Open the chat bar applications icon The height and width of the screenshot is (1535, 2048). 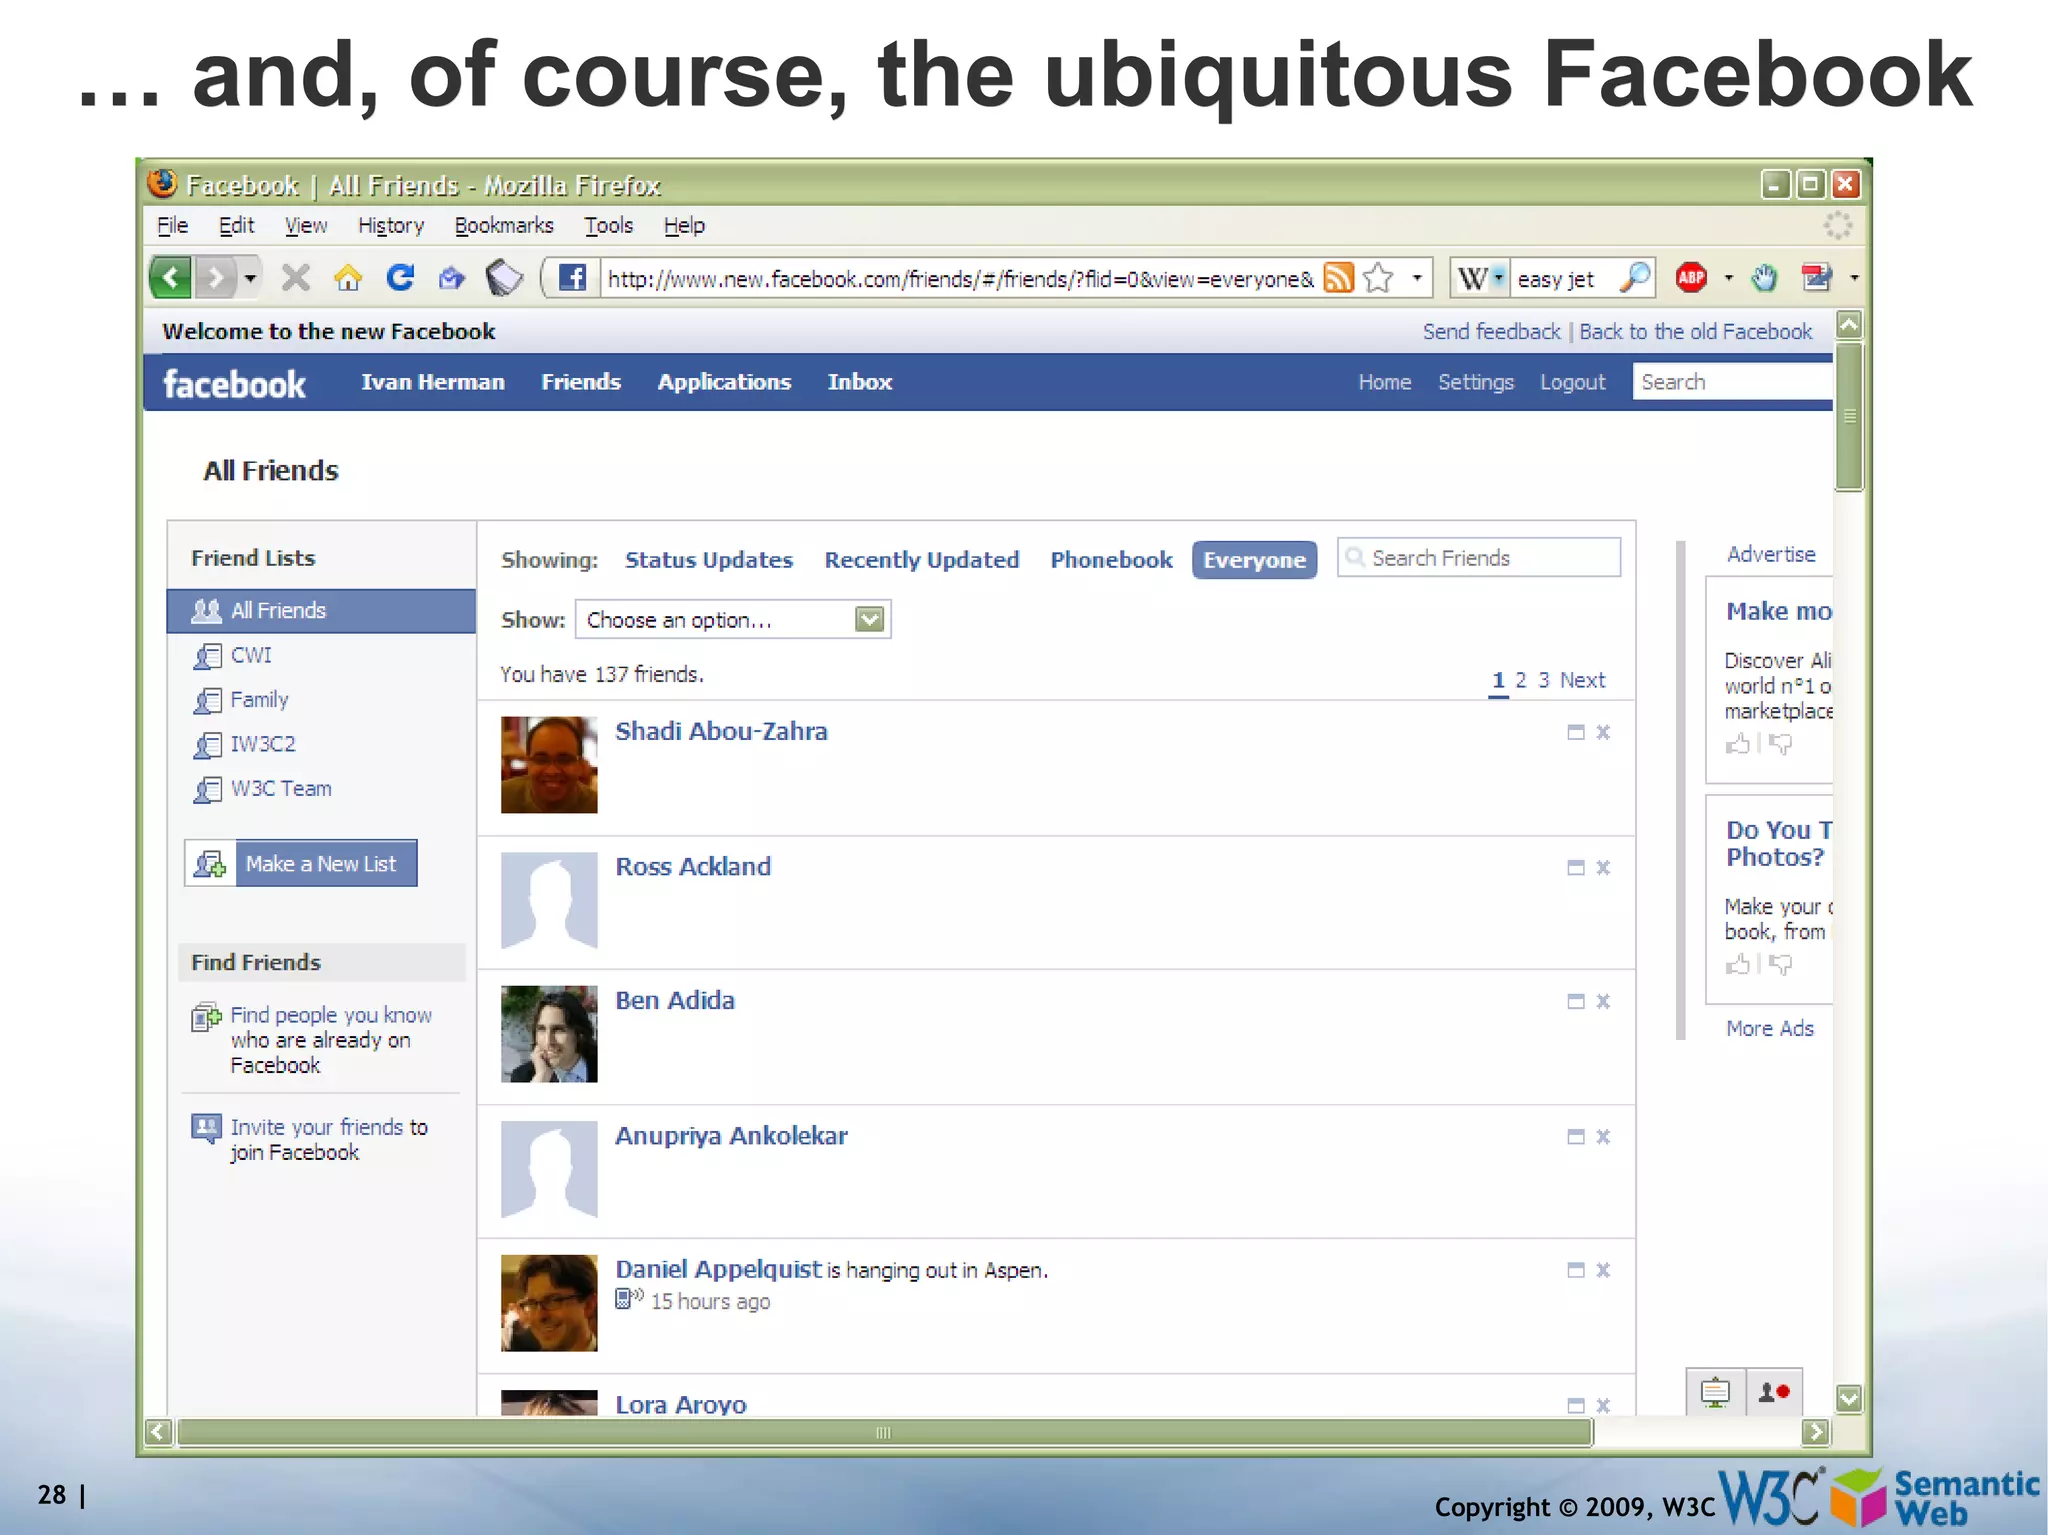coord(1716,1391)
